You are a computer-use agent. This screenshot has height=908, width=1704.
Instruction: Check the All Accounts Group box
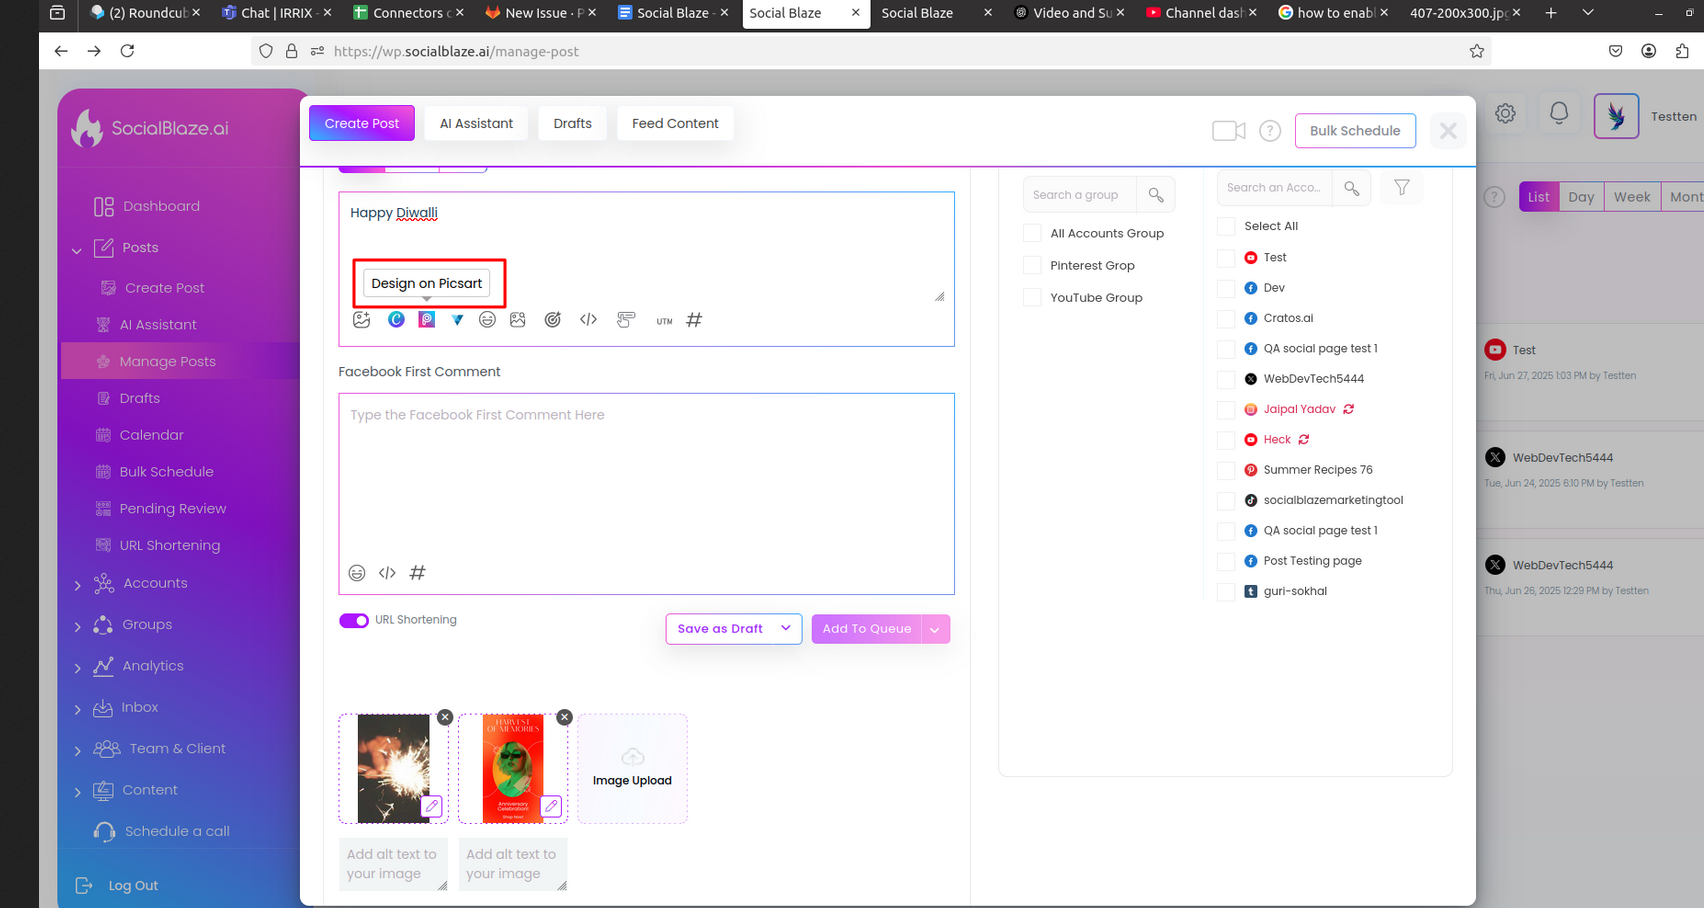[x=1032, y=233]
